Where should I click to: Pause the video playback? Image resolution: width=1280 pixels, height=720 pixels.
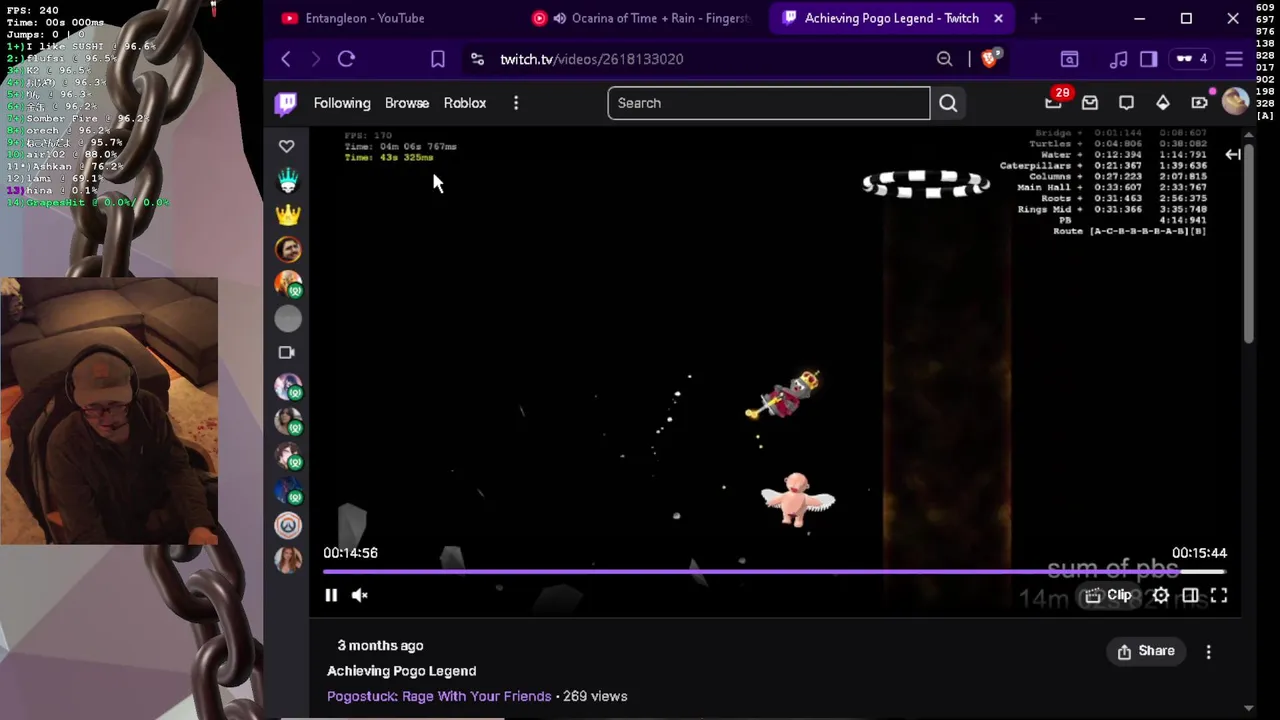tap(331, 595)
